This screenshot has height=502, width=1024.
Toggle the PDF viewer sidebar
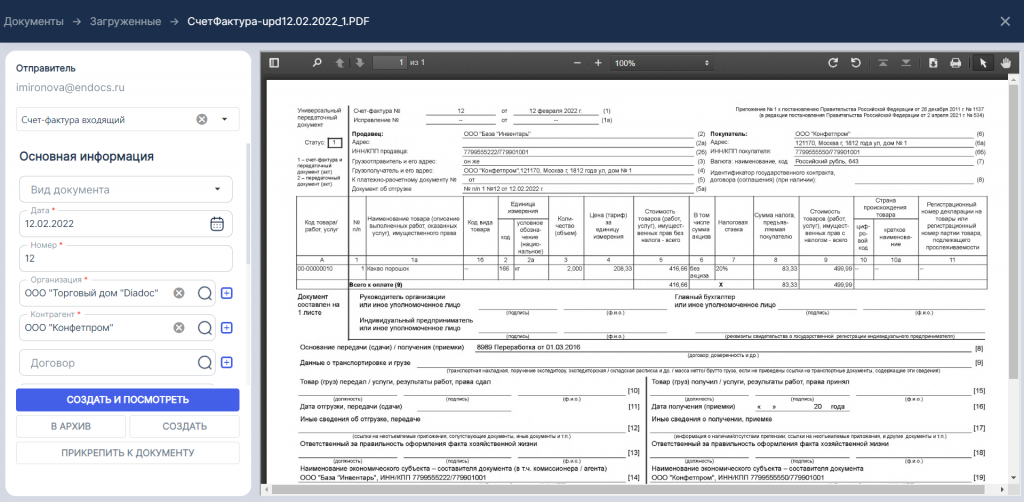(274, 63)
